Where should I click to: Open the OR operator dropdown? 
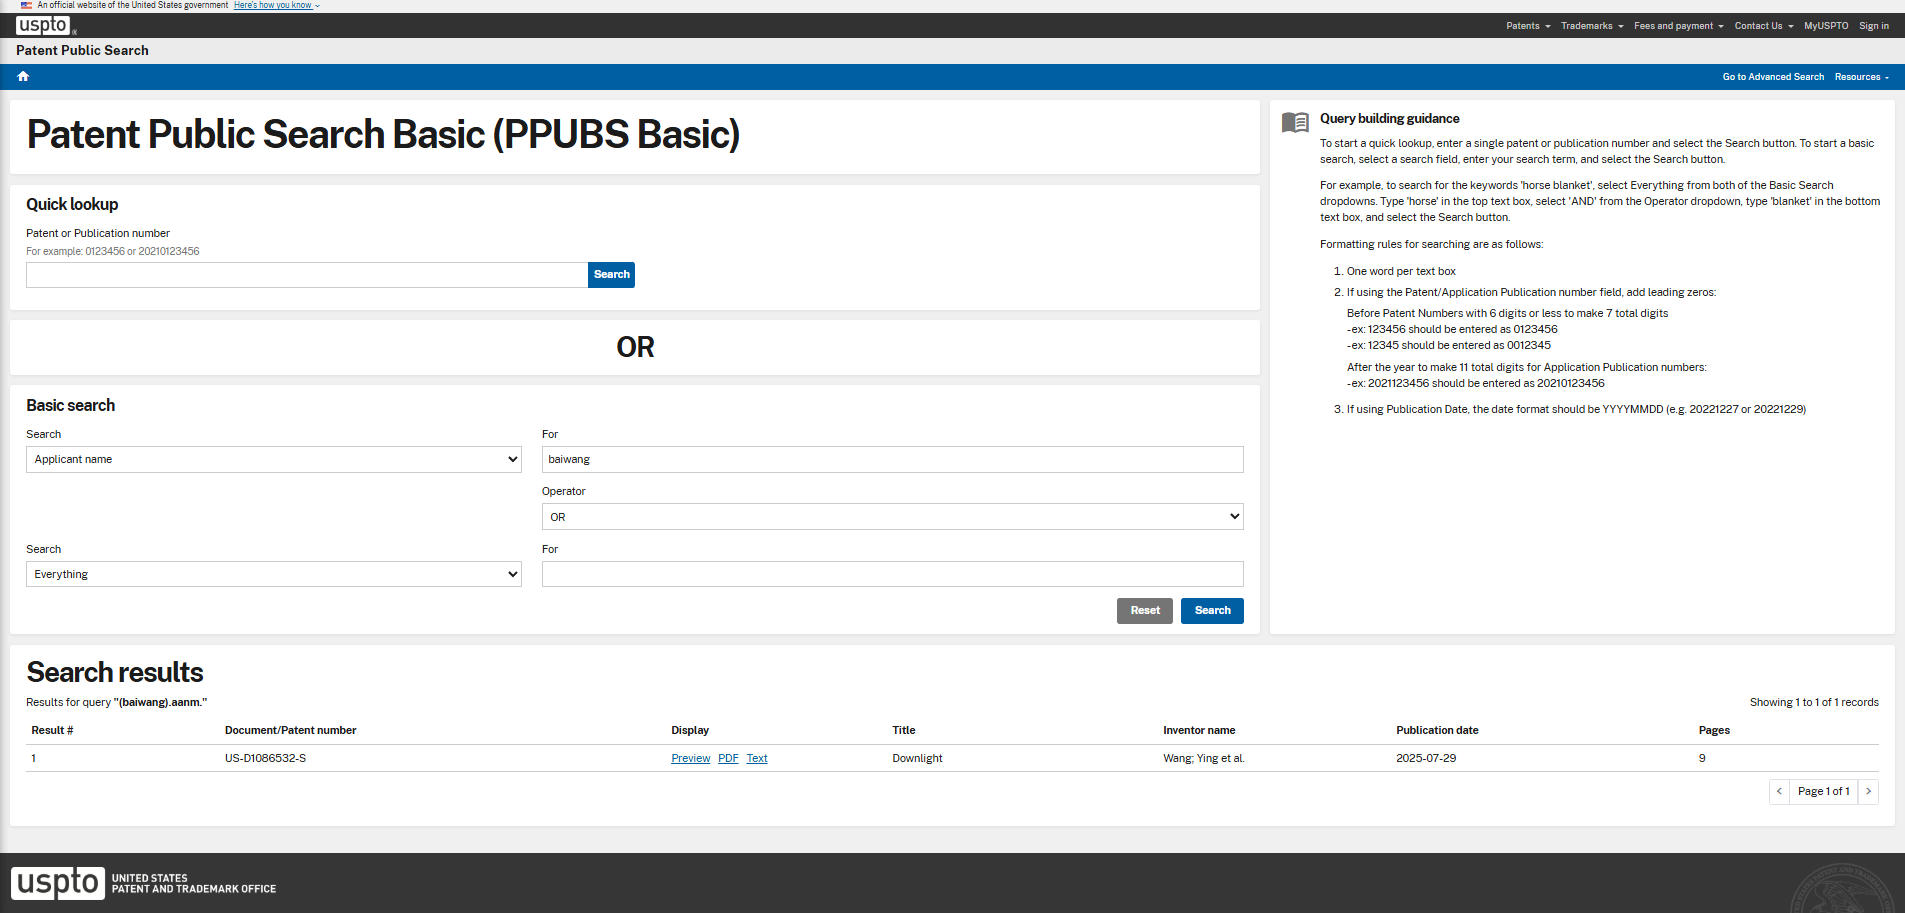point(892,517)
